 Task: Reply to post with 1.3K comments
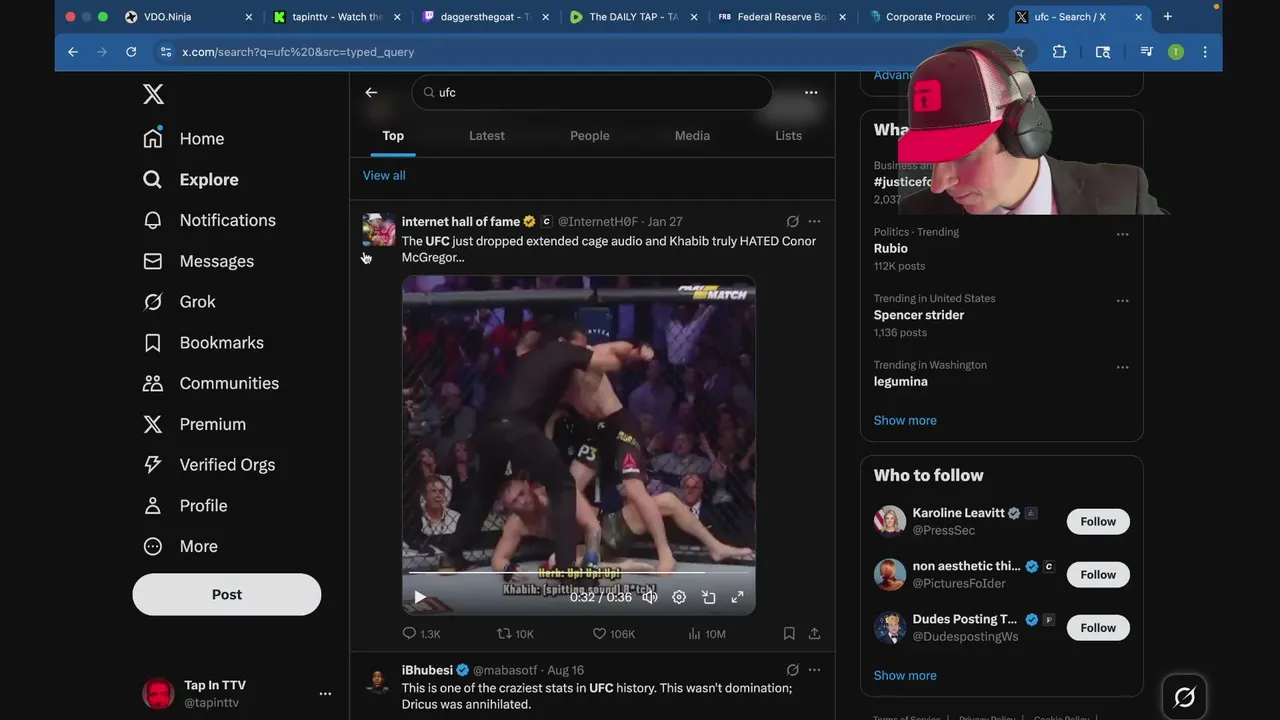pos(421,634)
